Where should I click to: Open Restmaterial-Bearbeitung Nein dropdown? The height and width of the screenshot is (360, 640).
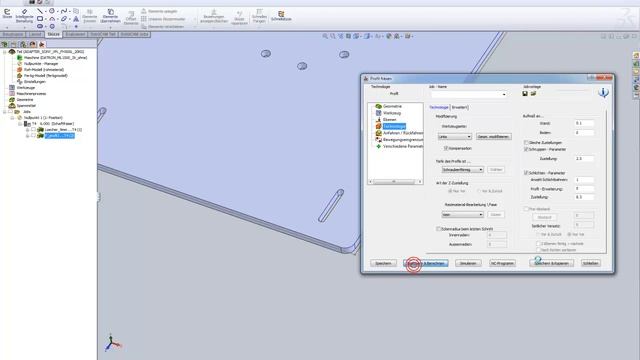[463, 214]
